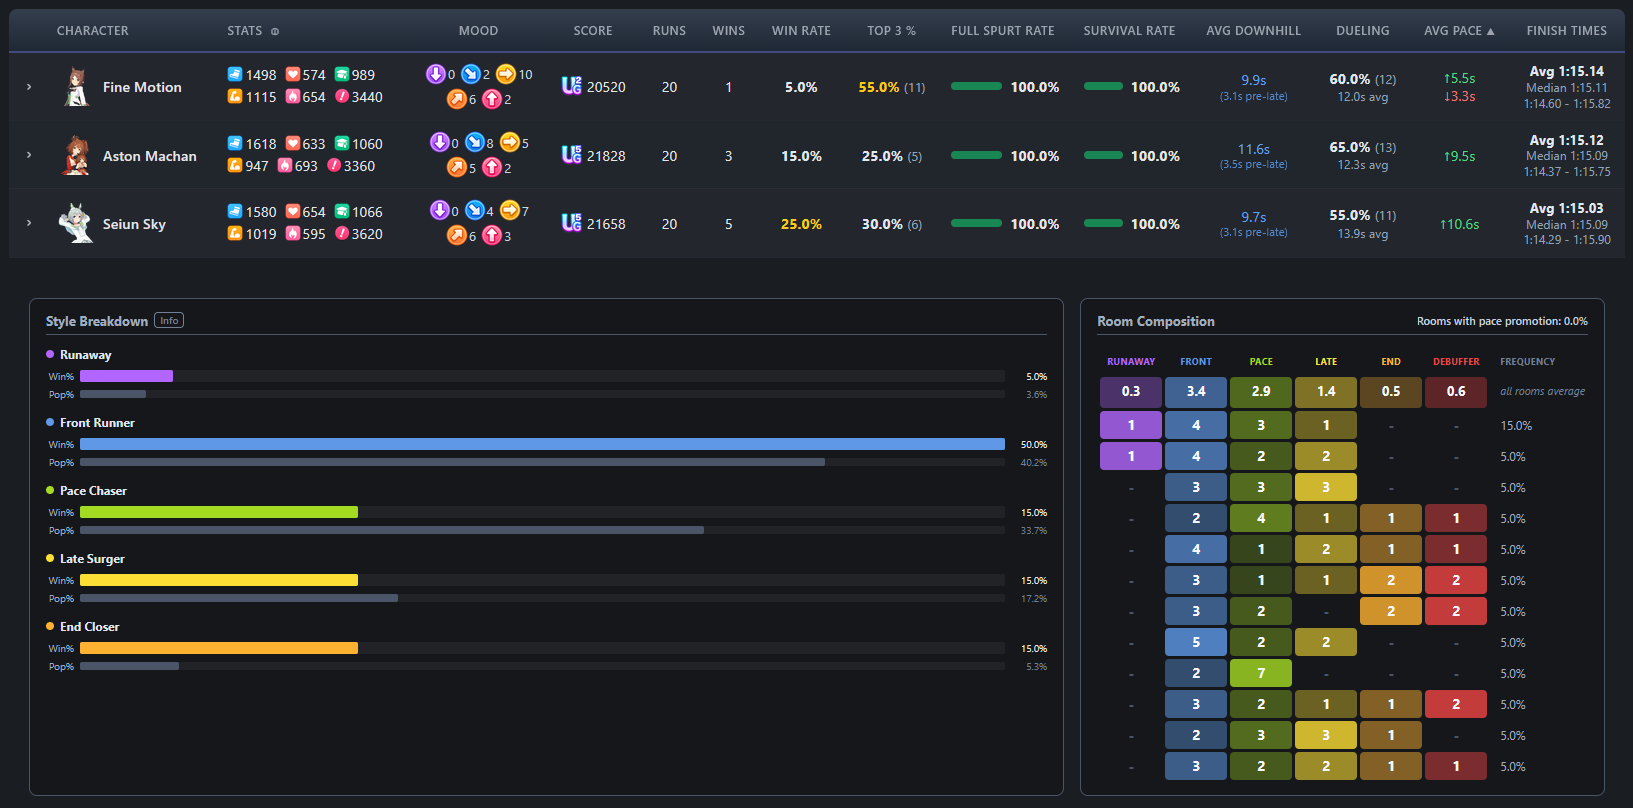
Task: Expand the Fine Motion row
Action: pyautogui.click(x=29, y=87)
